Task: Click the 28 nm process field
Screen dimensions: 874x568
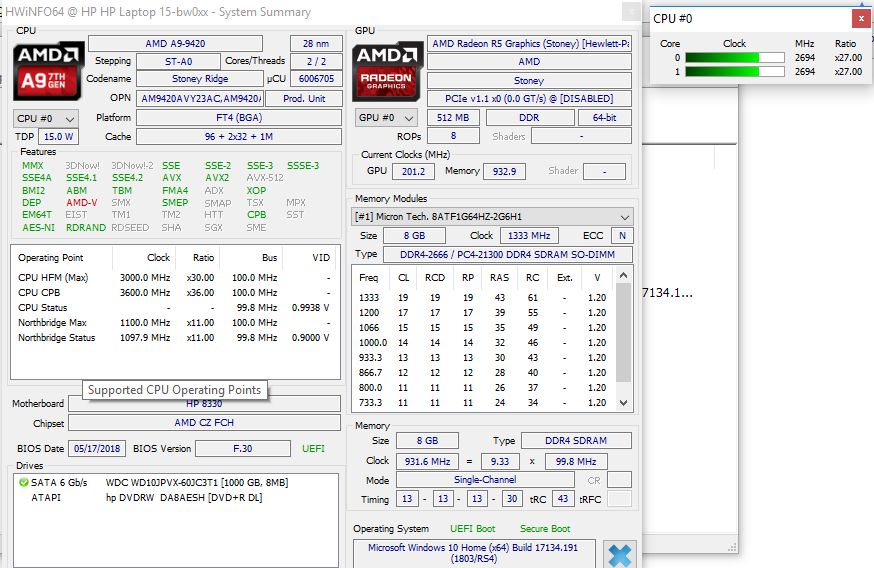Action: coord(316,43)
